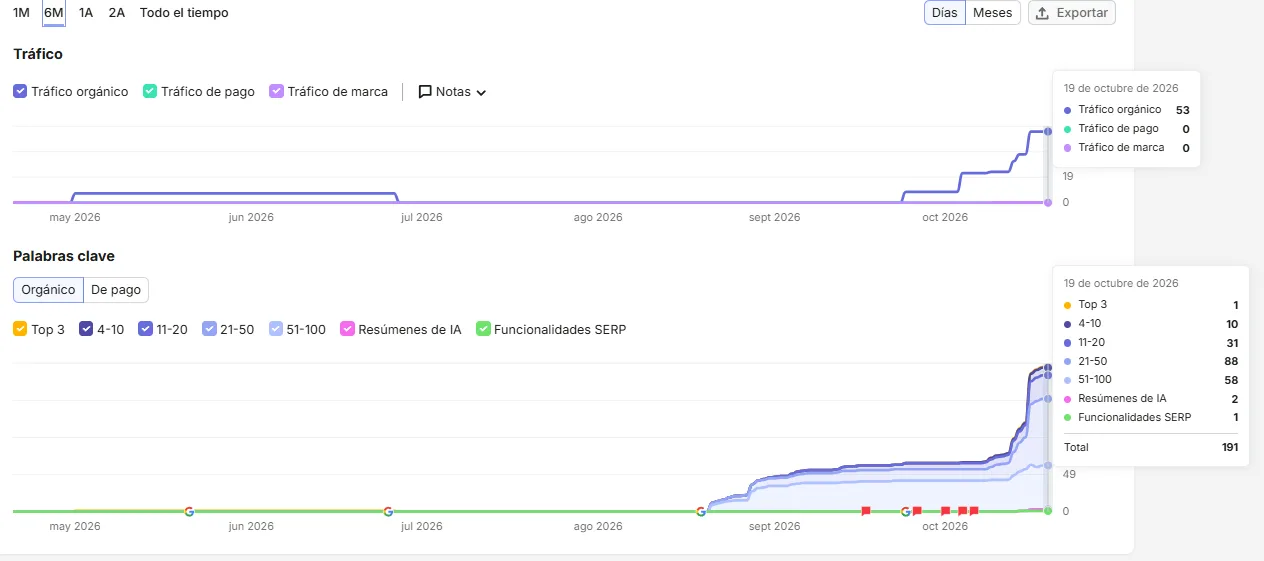Toggle Tráfico de marca checkbox
The height and width of the screenshot is (561, 1264).
[276, 91]
